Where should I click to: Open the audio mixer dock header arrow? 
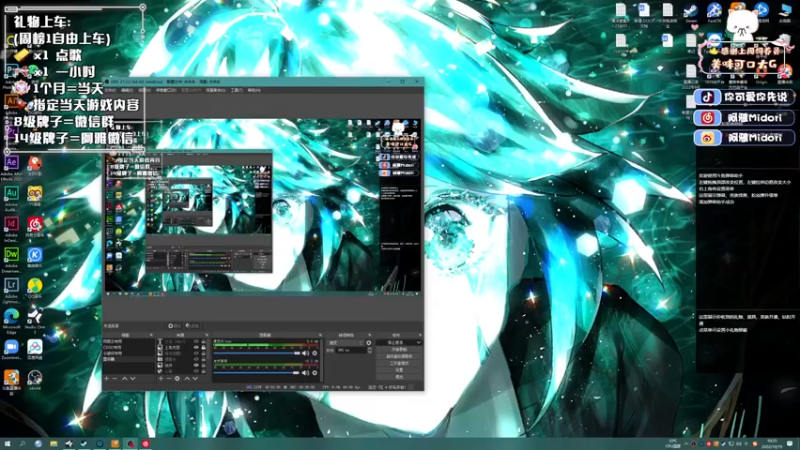[x=320, y=335]
